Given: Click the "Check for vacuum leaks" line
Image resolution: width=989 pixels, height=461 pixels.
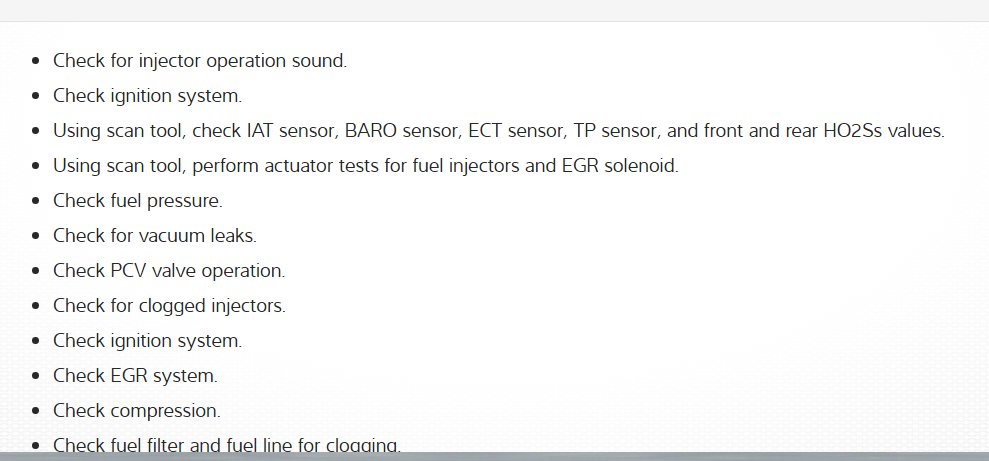Looking at the screenshot, I should 155,236.
